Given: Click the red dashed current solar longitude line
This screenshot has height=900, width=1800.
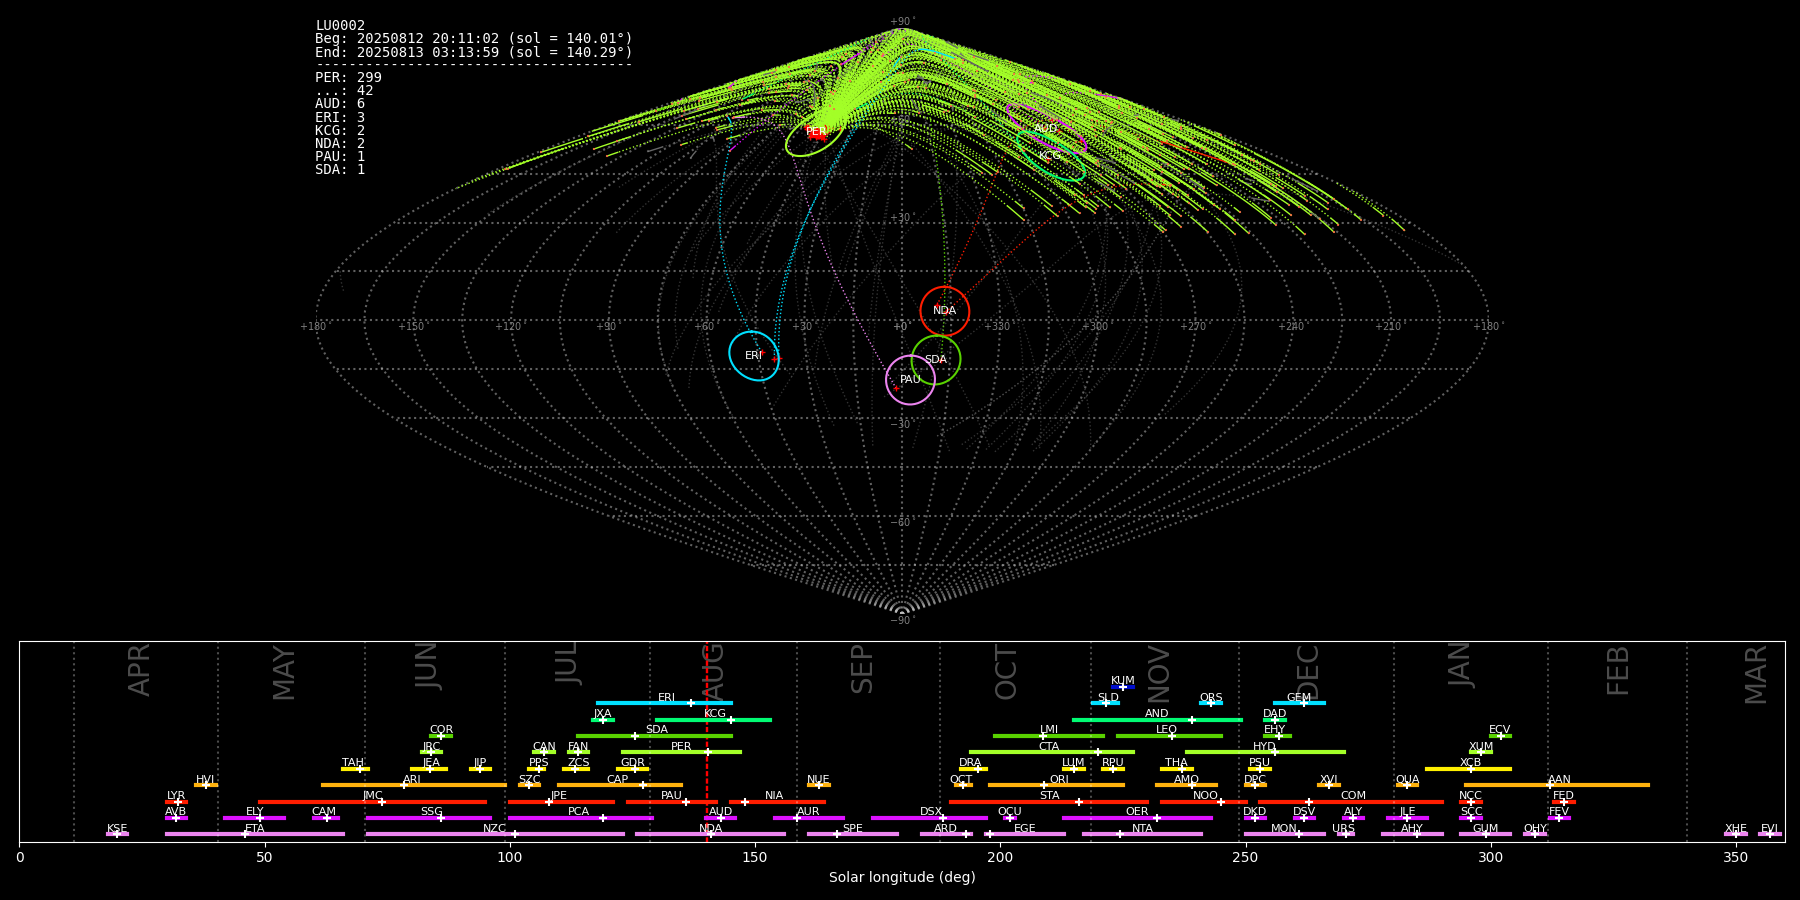Looking at the screenshot, I should (707, 741).
